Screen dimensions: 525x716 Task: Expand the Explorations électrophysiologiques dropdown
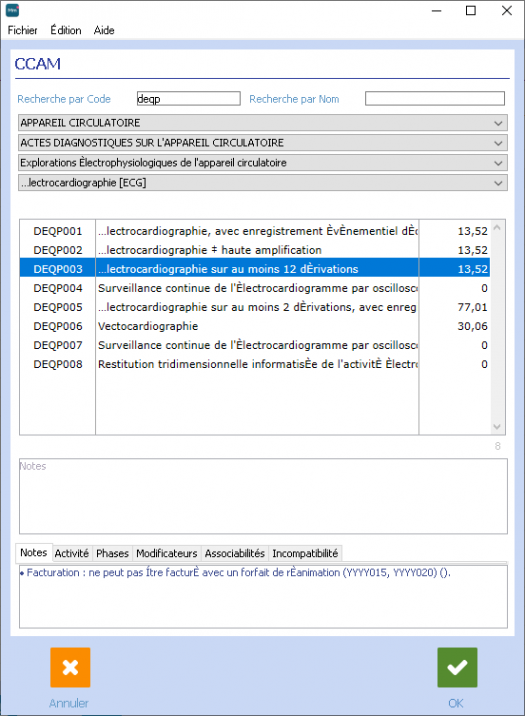(x=262, y=163)
